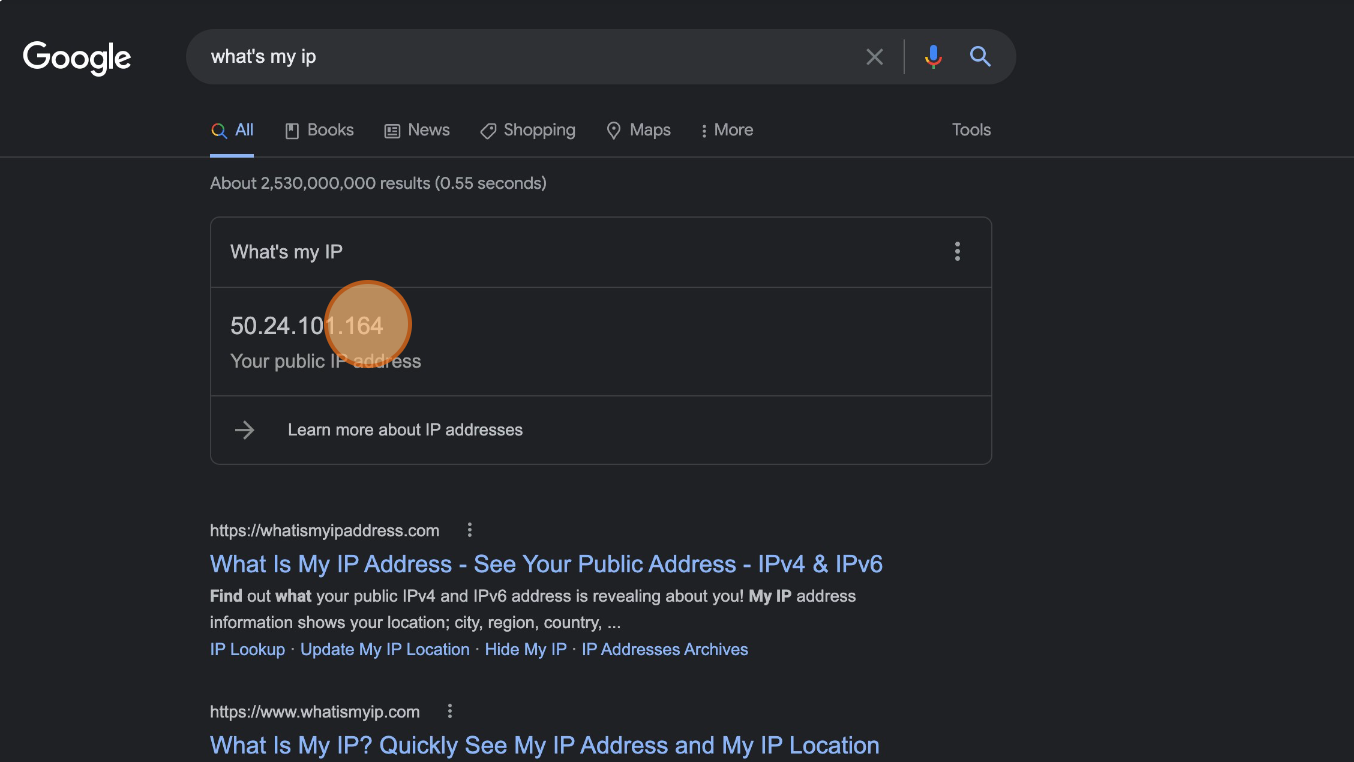Select the All results tab

coord(232,130)
